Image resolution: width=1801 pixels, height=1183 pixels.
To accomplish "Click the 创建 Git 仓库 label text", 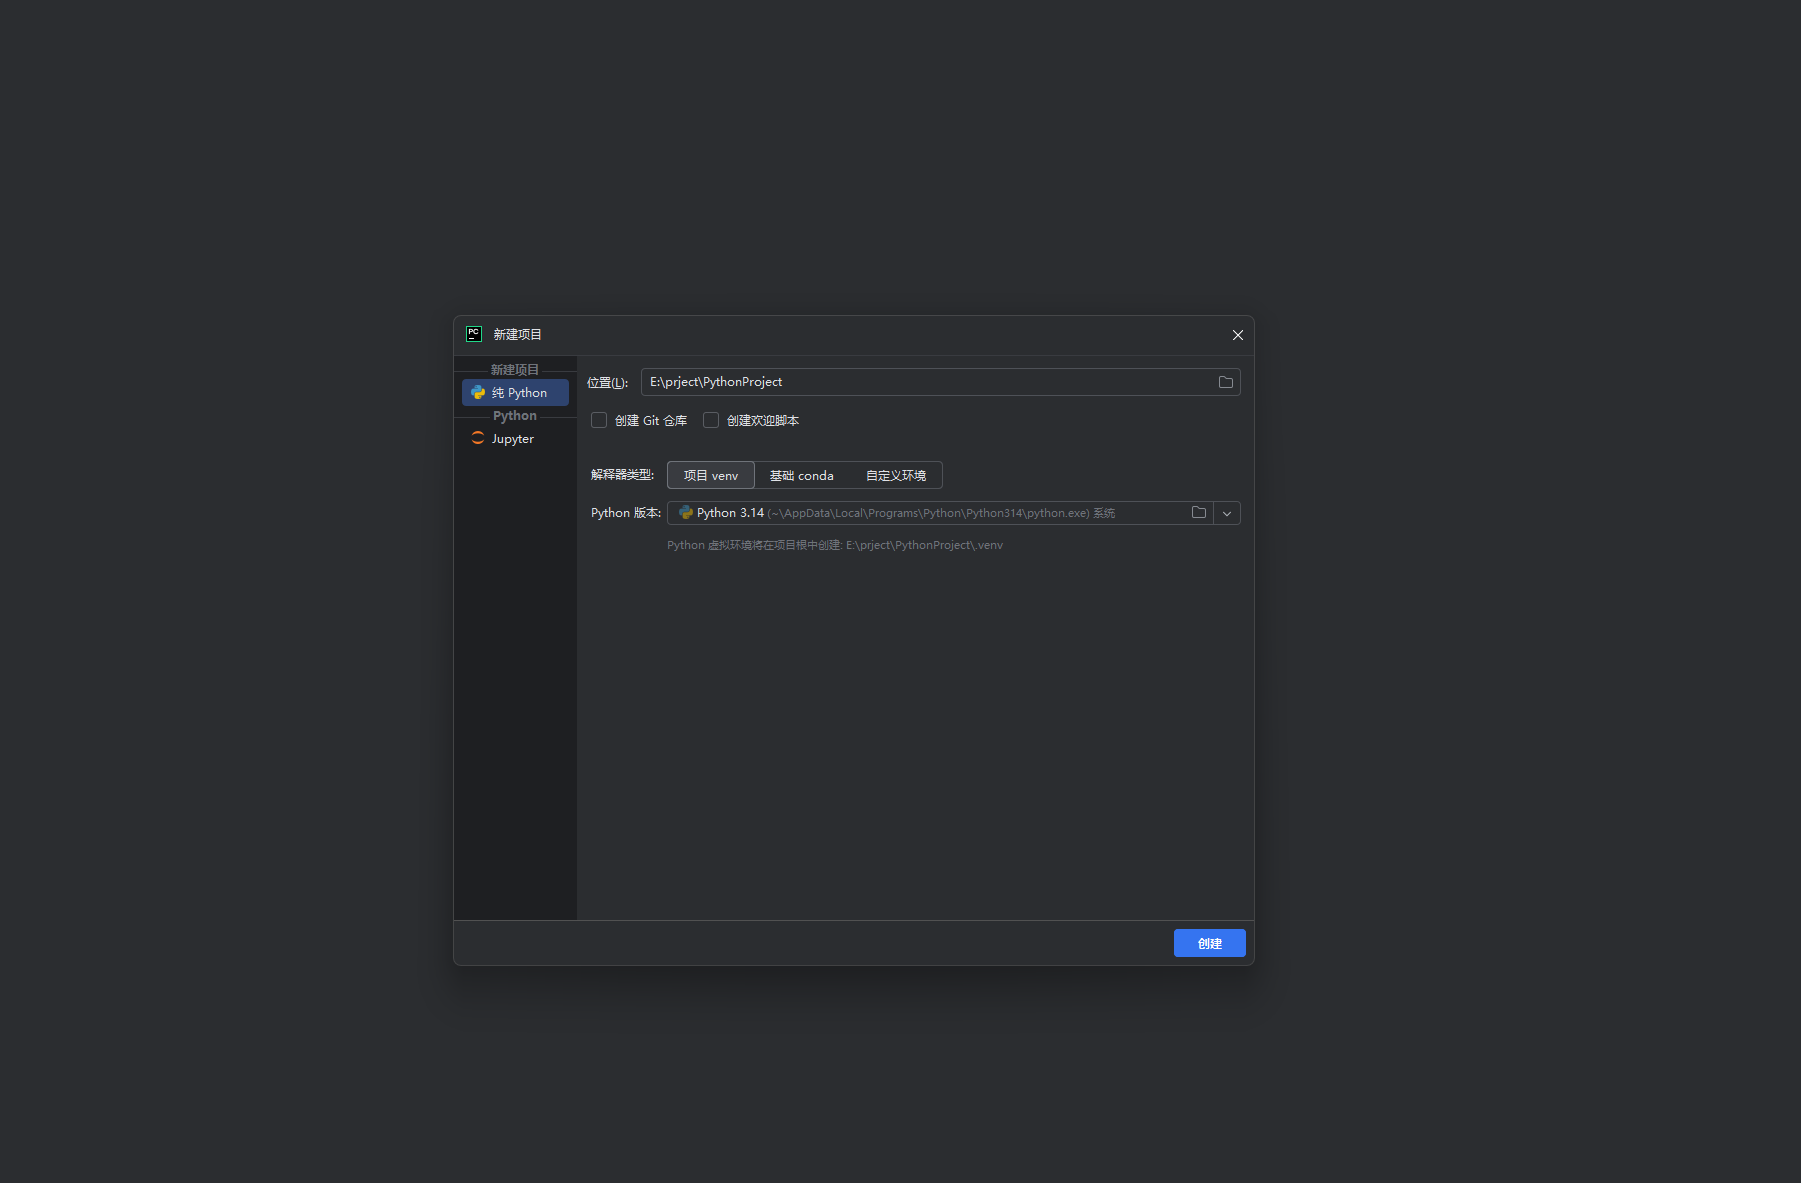I will coord(651,421).
